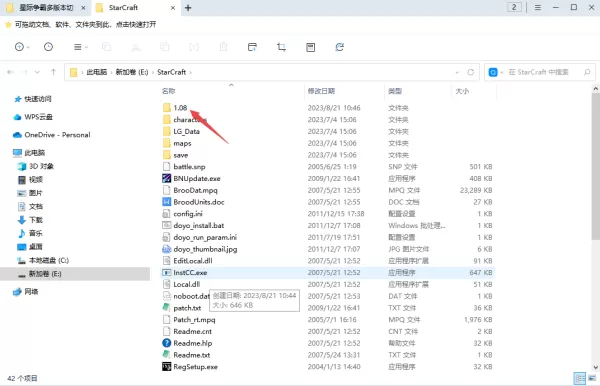Click the crop-shaped toolbar icon
Screen dimensions: 600x386
281,47
